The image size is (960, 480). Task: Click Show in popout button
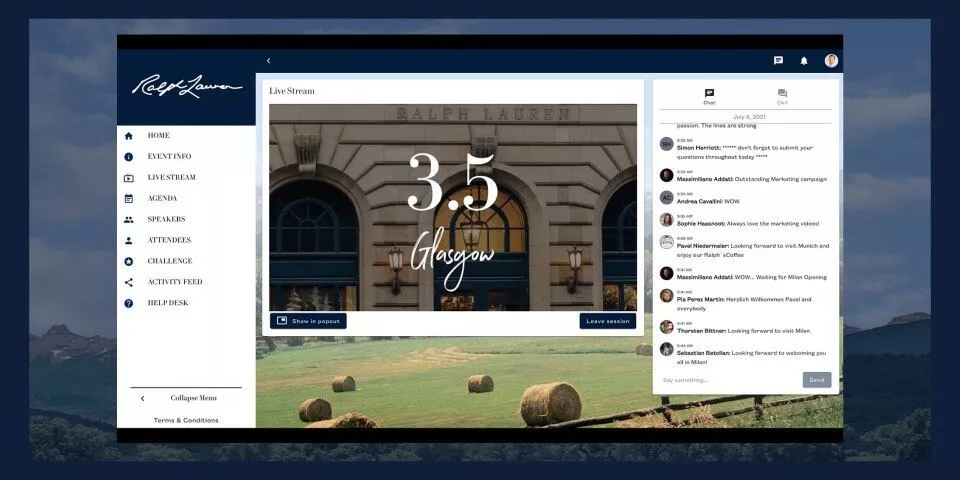pyautogui.click(x=308, y=321)
